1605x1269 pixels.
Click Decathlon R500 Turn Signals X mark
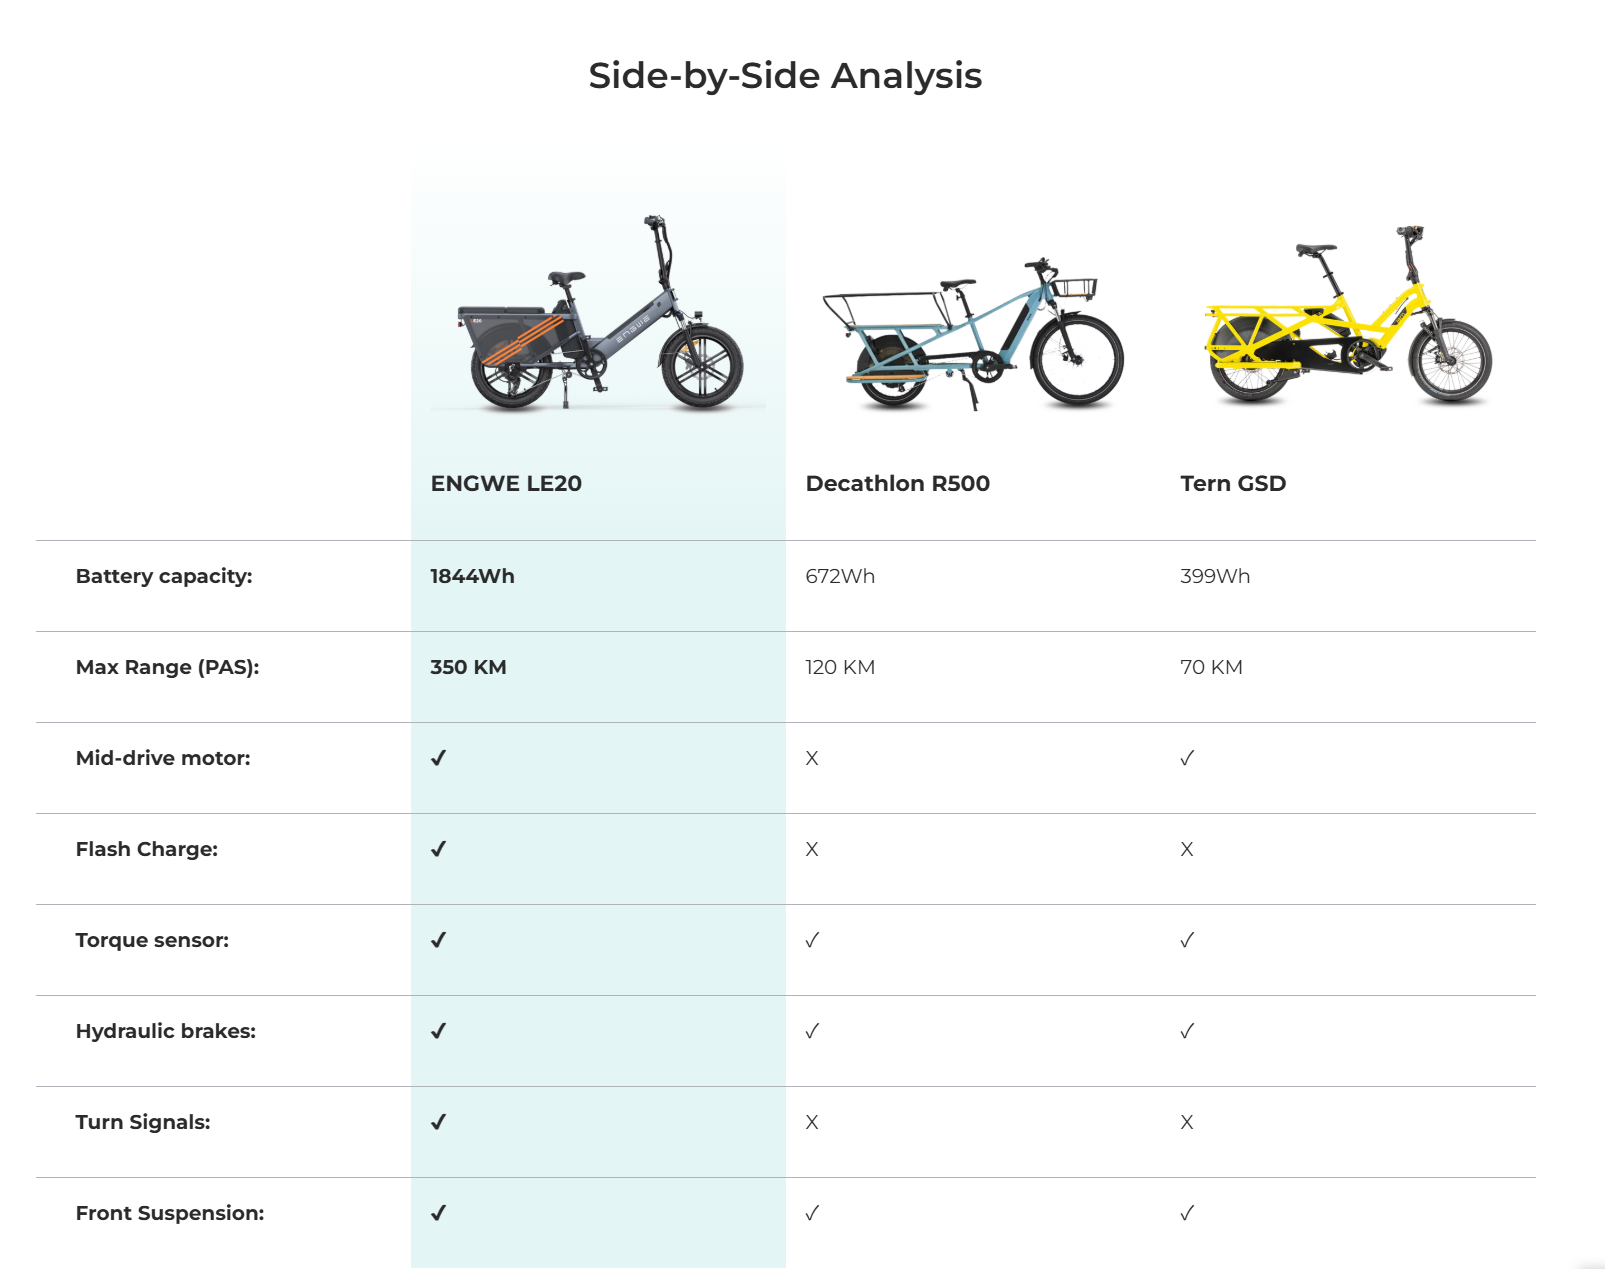click(812, 1123)
